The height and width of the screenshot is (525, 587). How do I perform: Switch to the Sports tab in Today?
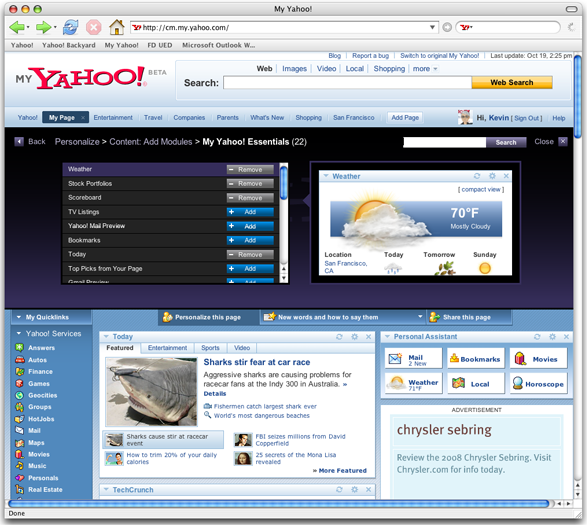210,348
